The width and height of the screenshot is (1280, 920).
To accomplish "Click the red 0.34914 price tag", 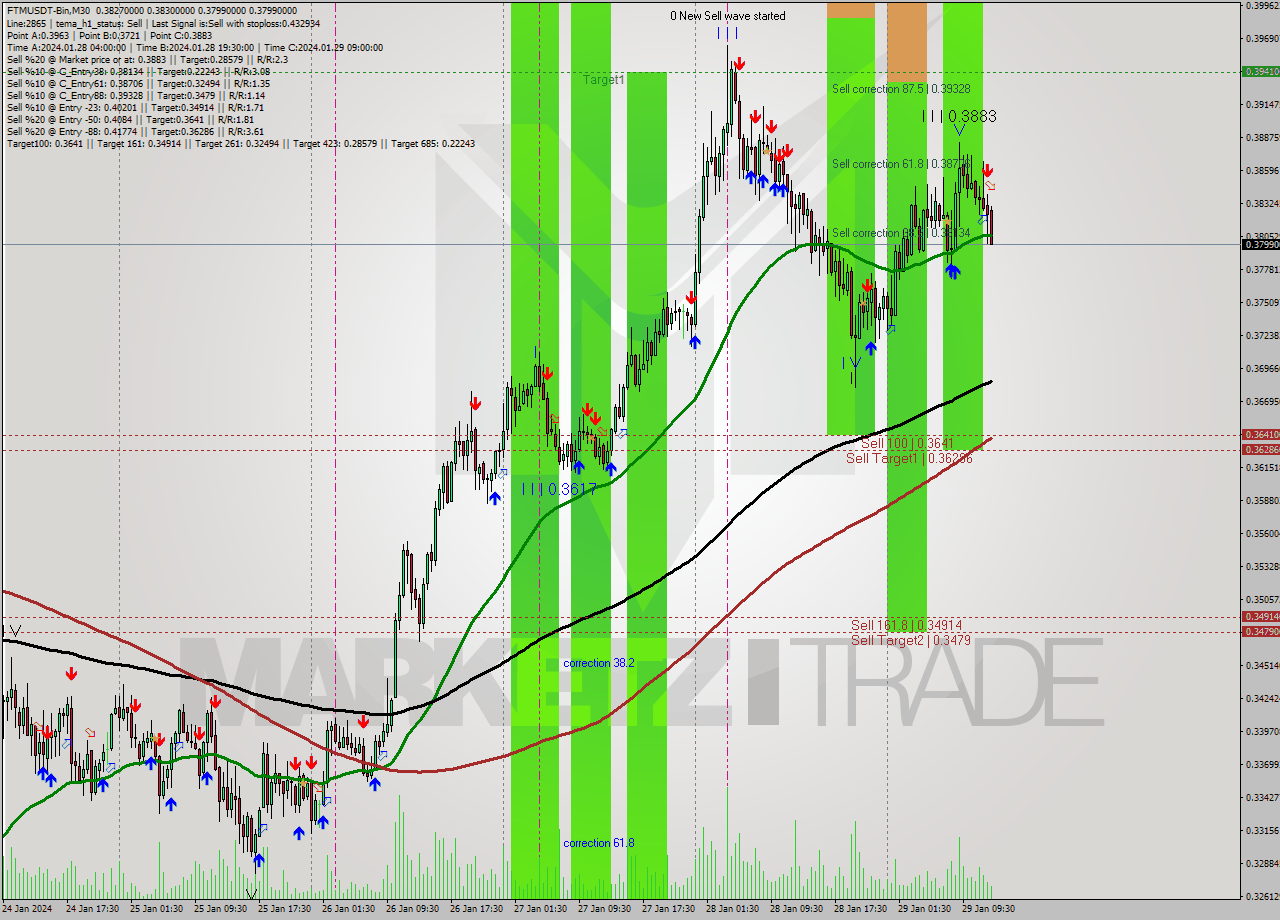I will [x=1259, y=617].
